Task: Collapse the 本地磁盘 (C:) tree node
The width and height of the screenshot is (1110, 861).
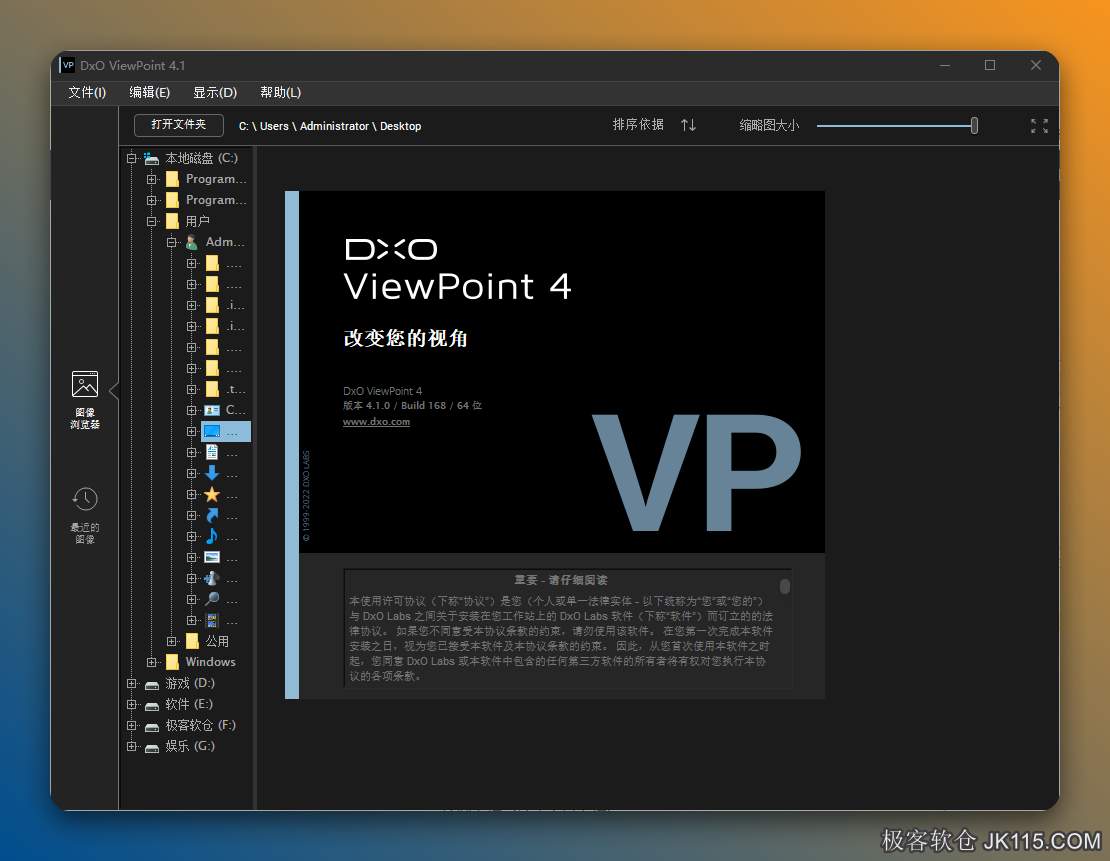Action: [132, 158]
